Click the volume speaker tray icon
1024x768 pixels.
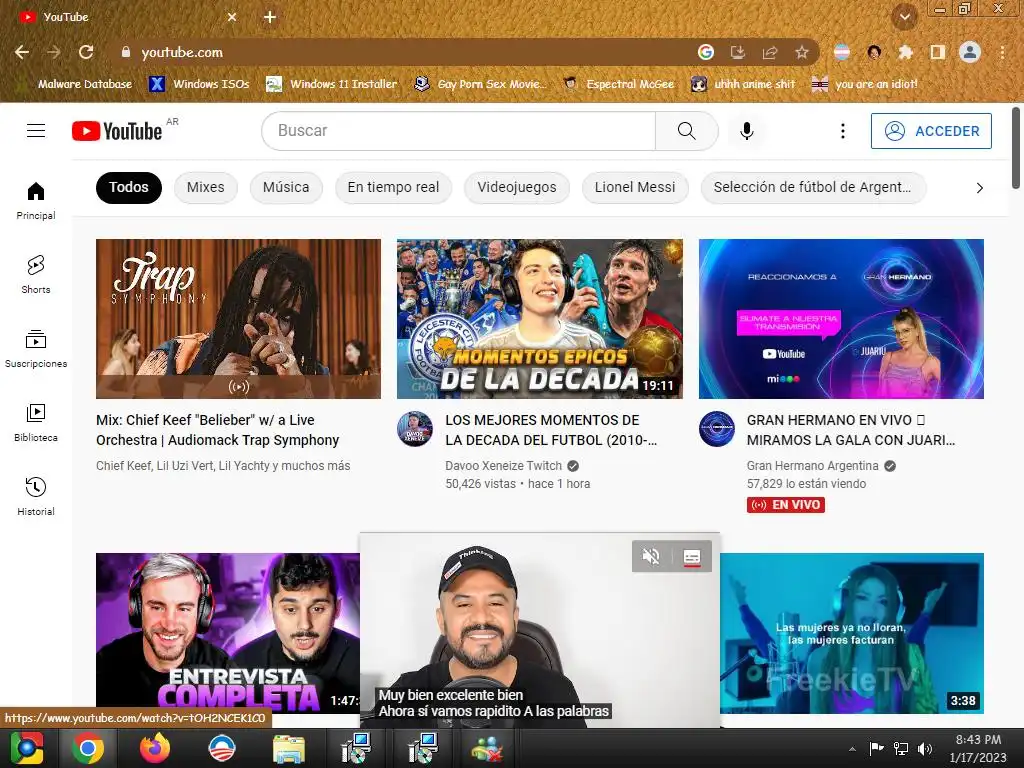coord(925,748)
